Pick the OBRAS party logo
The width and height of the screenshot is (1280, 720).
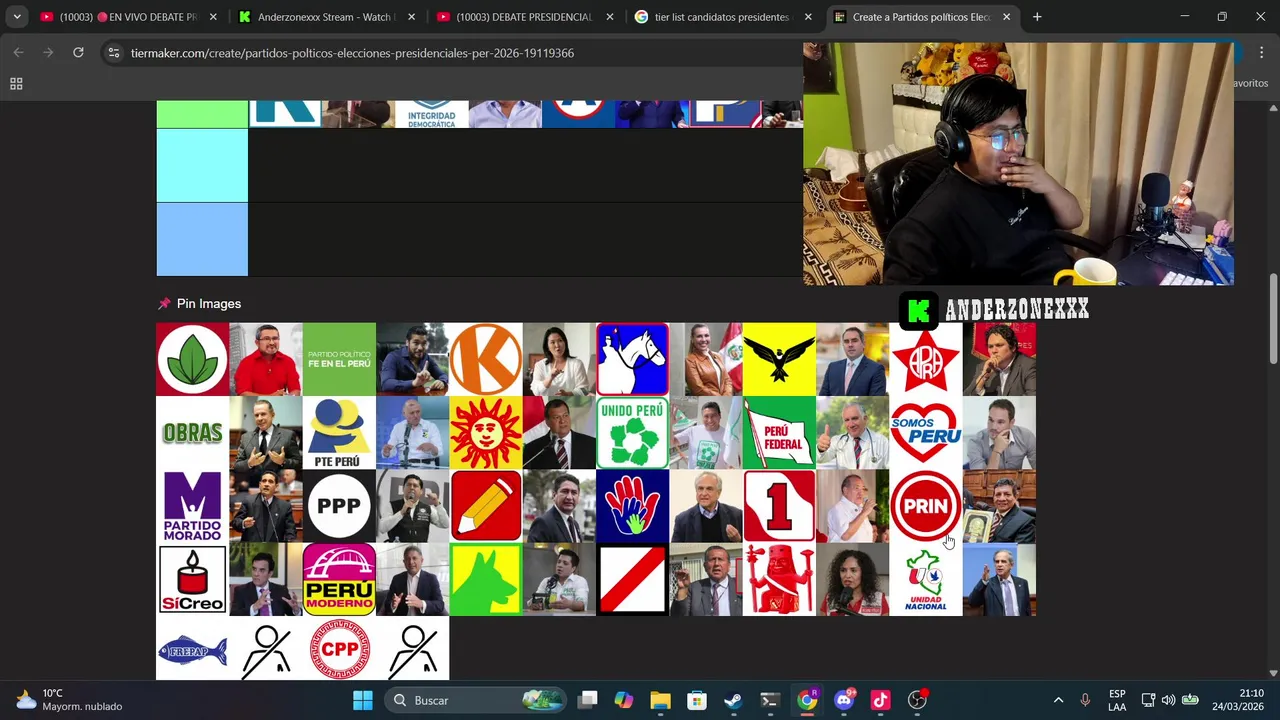(x=192, y=433)
